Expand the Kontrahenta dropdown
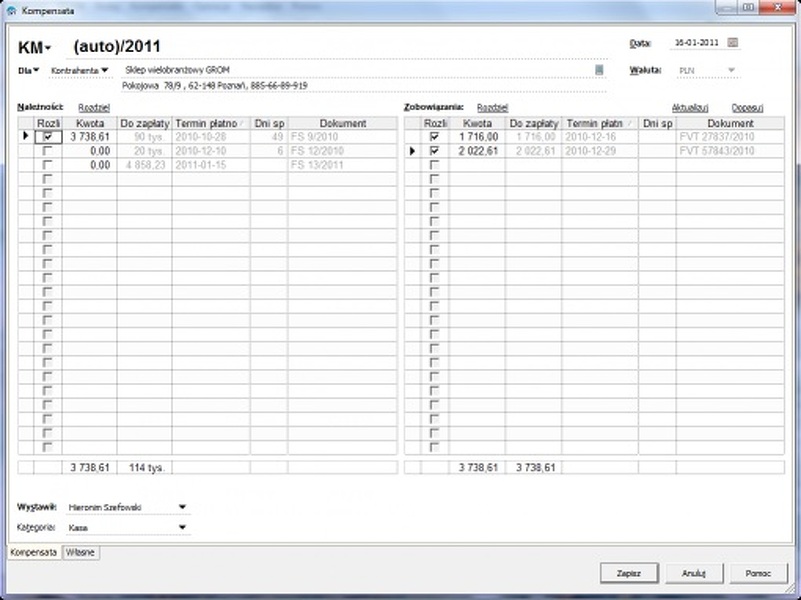Viewport: 801px width, 600px height. click(x=104, y=70)
